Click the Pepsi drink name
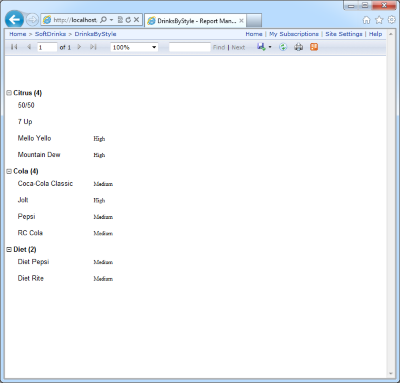Screen dimensions: 400x383 (x=26, y=217)
